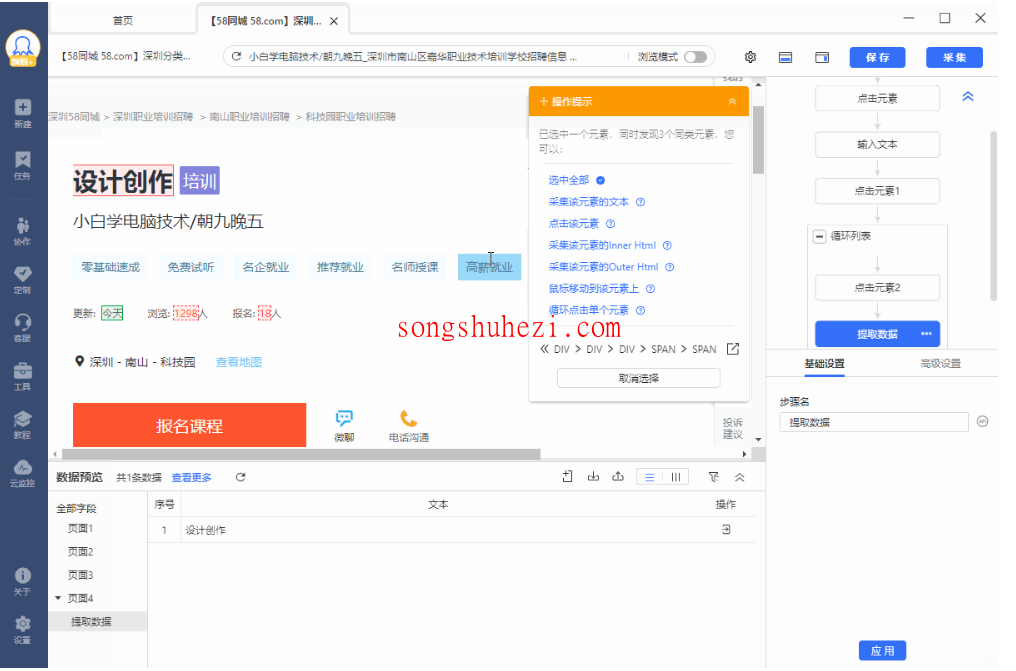Screen dimensions: 1016x671
Task: Switch data preview to horizontal rows layout
Action: pyautogui.click(x=649, y=477)
